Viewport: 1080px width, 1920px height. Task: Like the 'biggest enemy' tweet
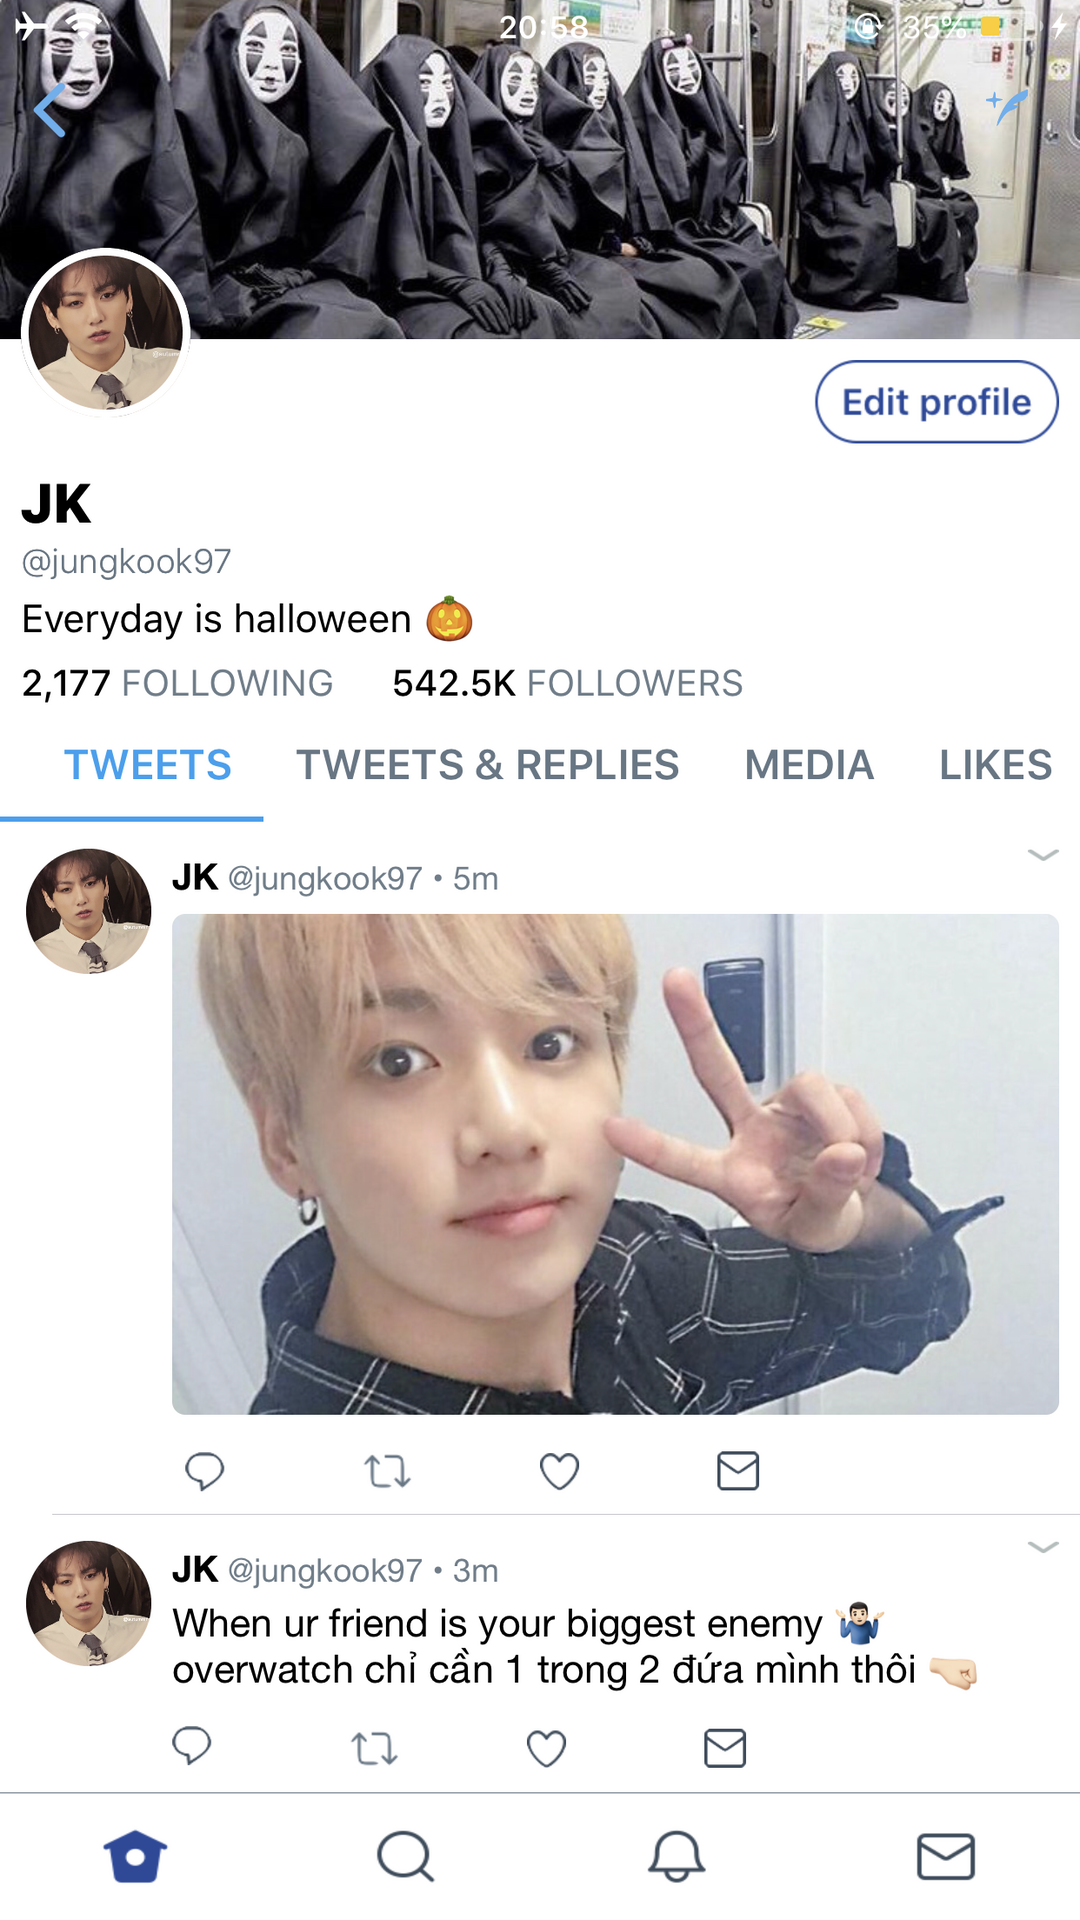[x=546, y=1749]
